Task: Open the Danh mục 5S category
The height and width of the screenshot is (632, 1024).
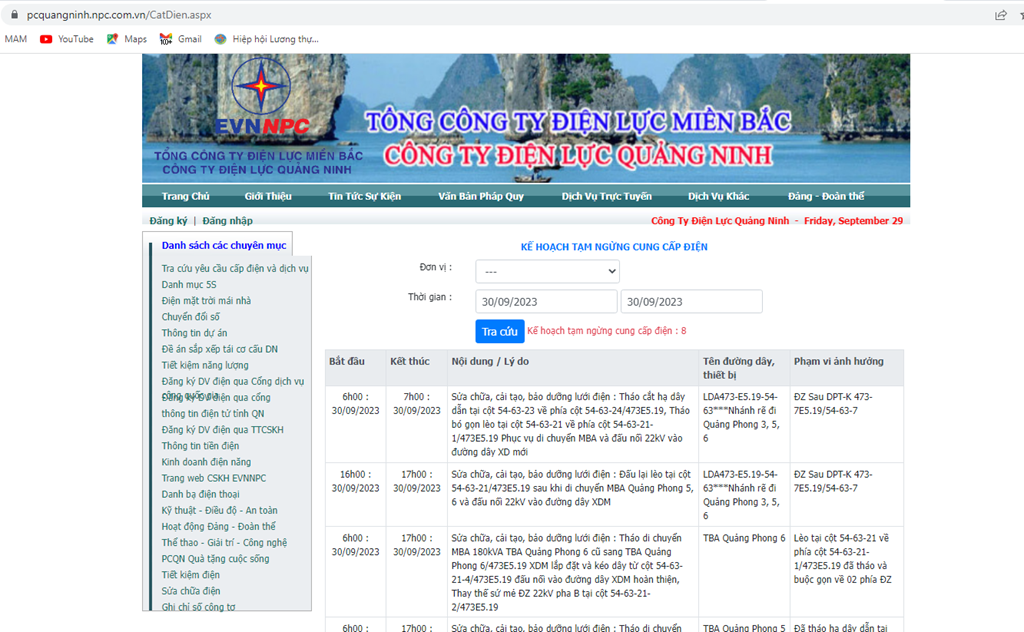Action: point(189,285)
